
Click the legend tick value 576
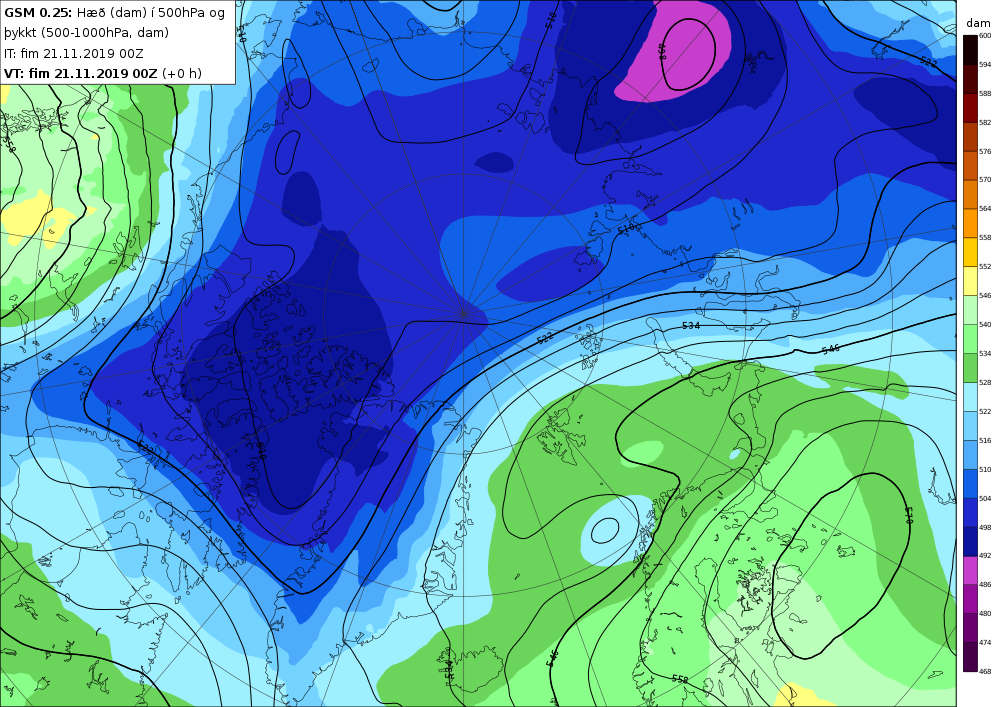pyautogui.click(x=985, y=152)
